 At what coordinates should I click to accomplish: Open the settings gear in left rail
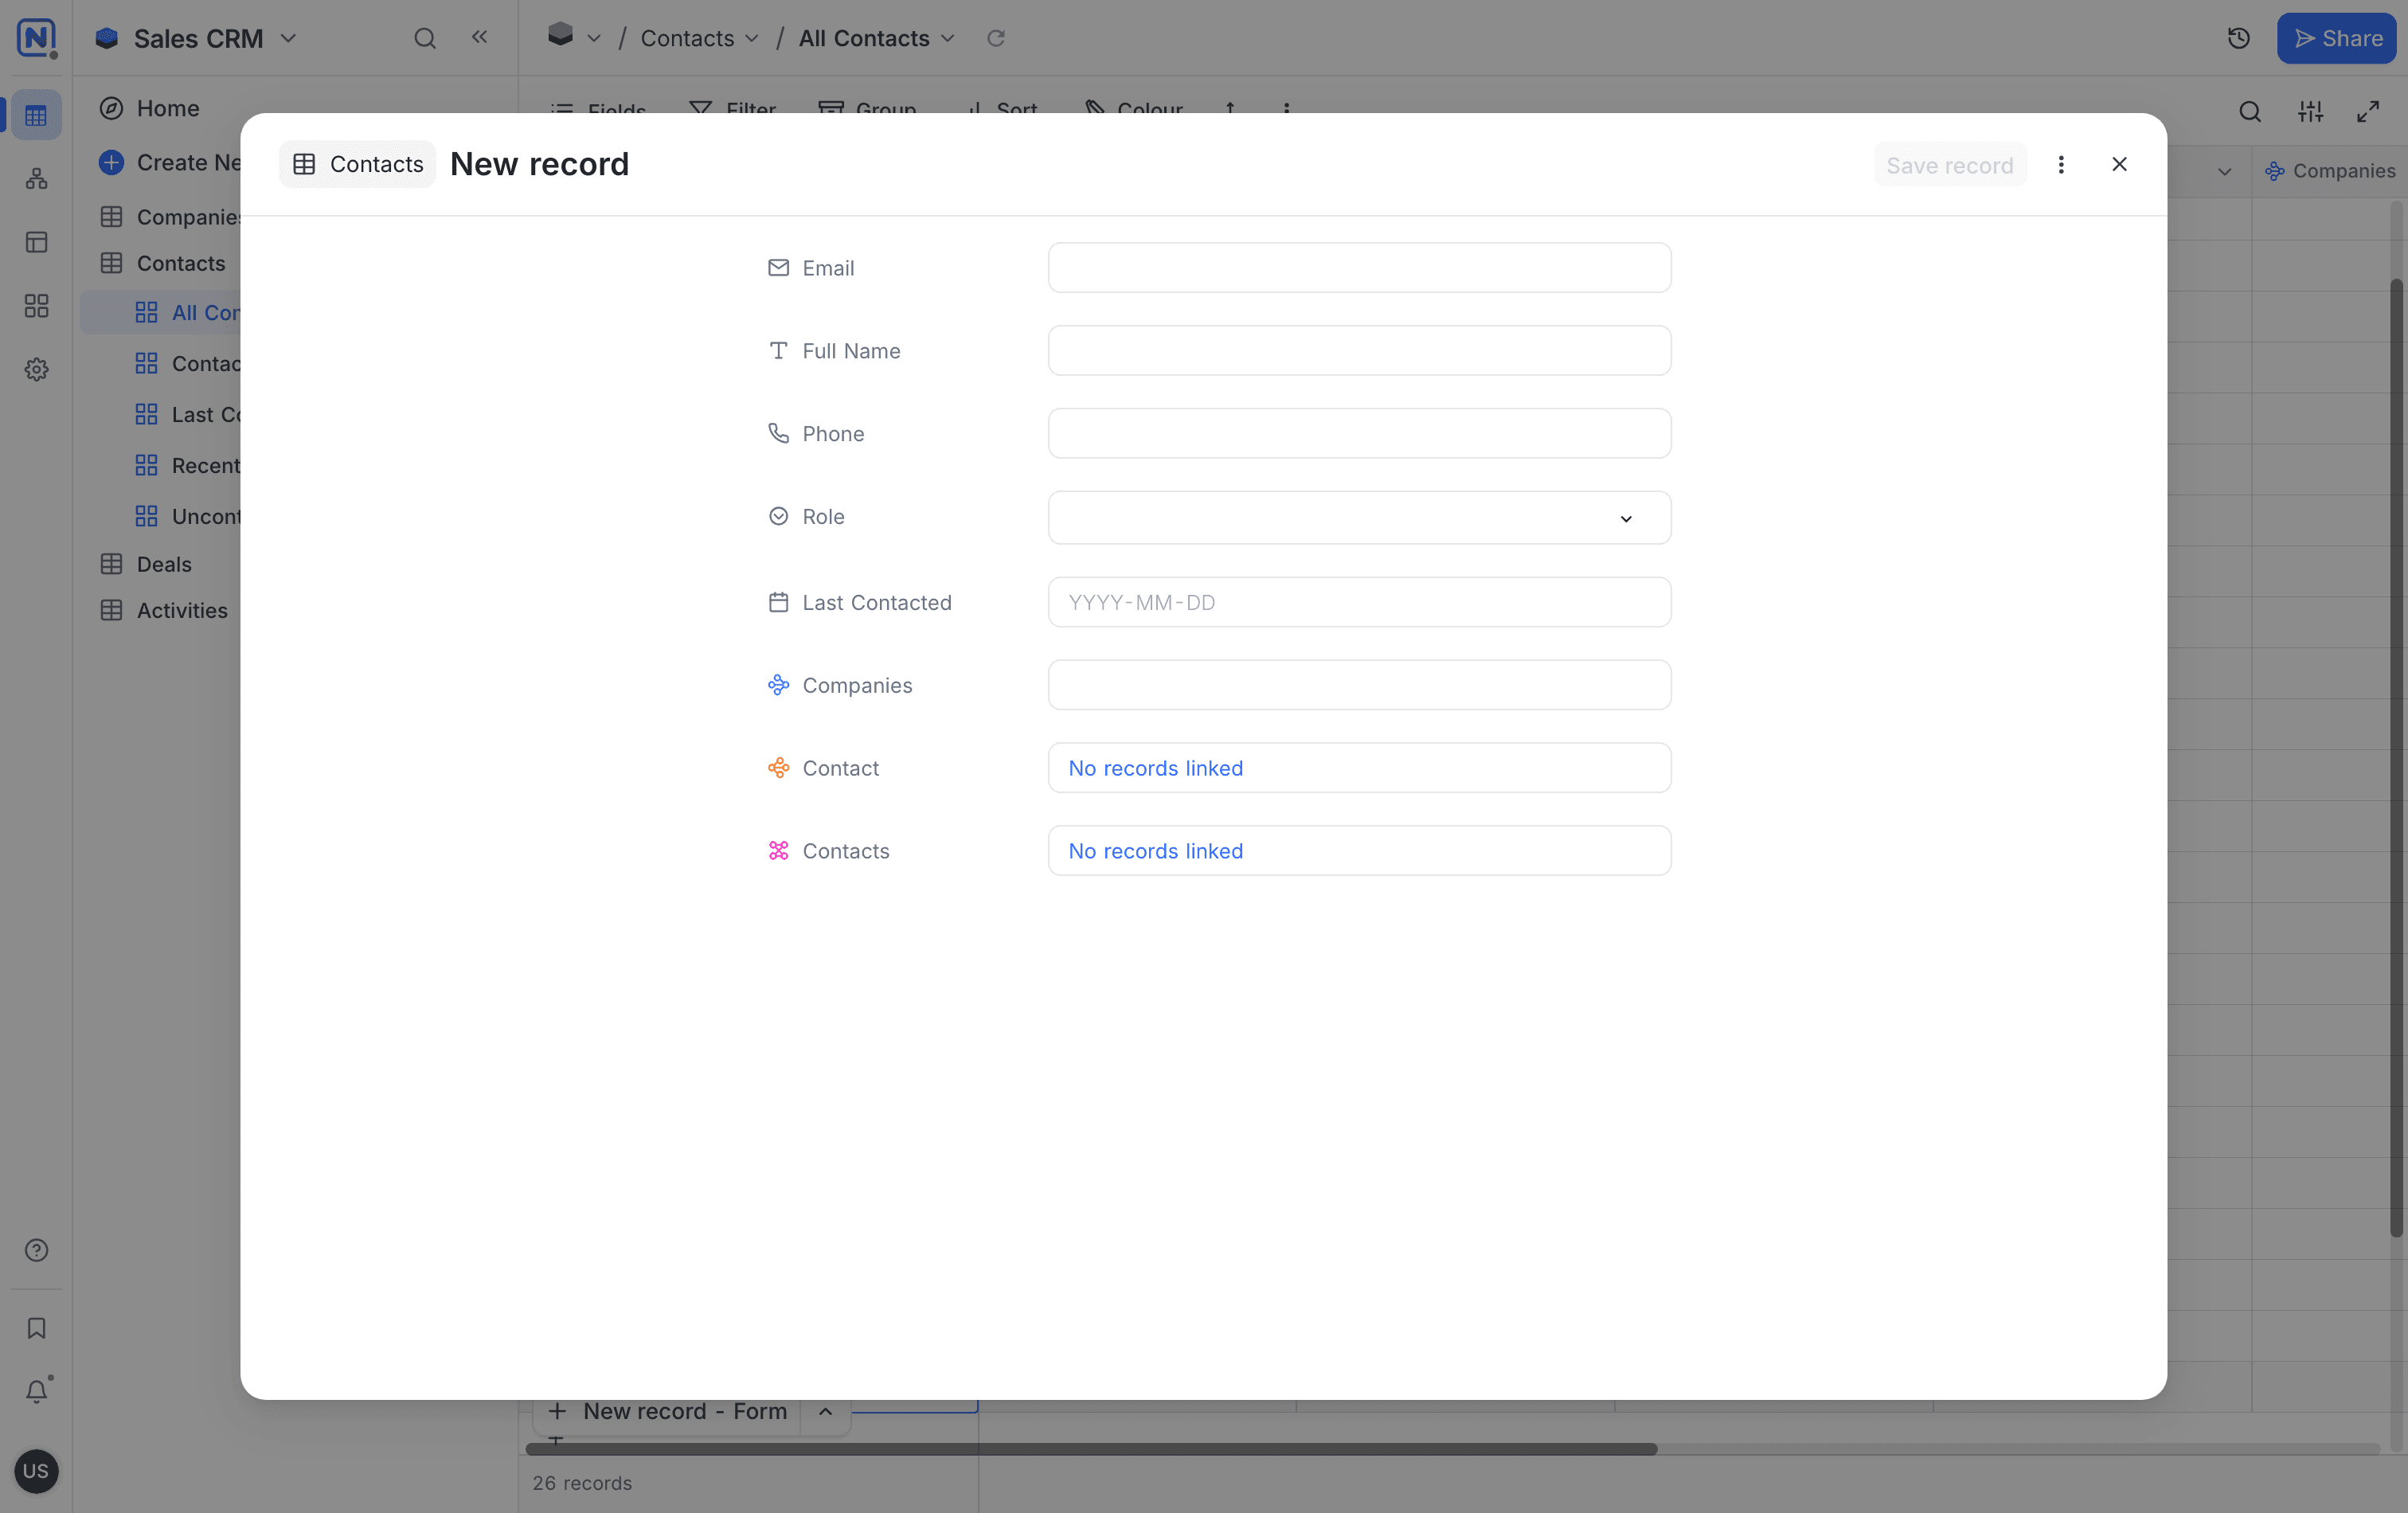pos(36,369)
